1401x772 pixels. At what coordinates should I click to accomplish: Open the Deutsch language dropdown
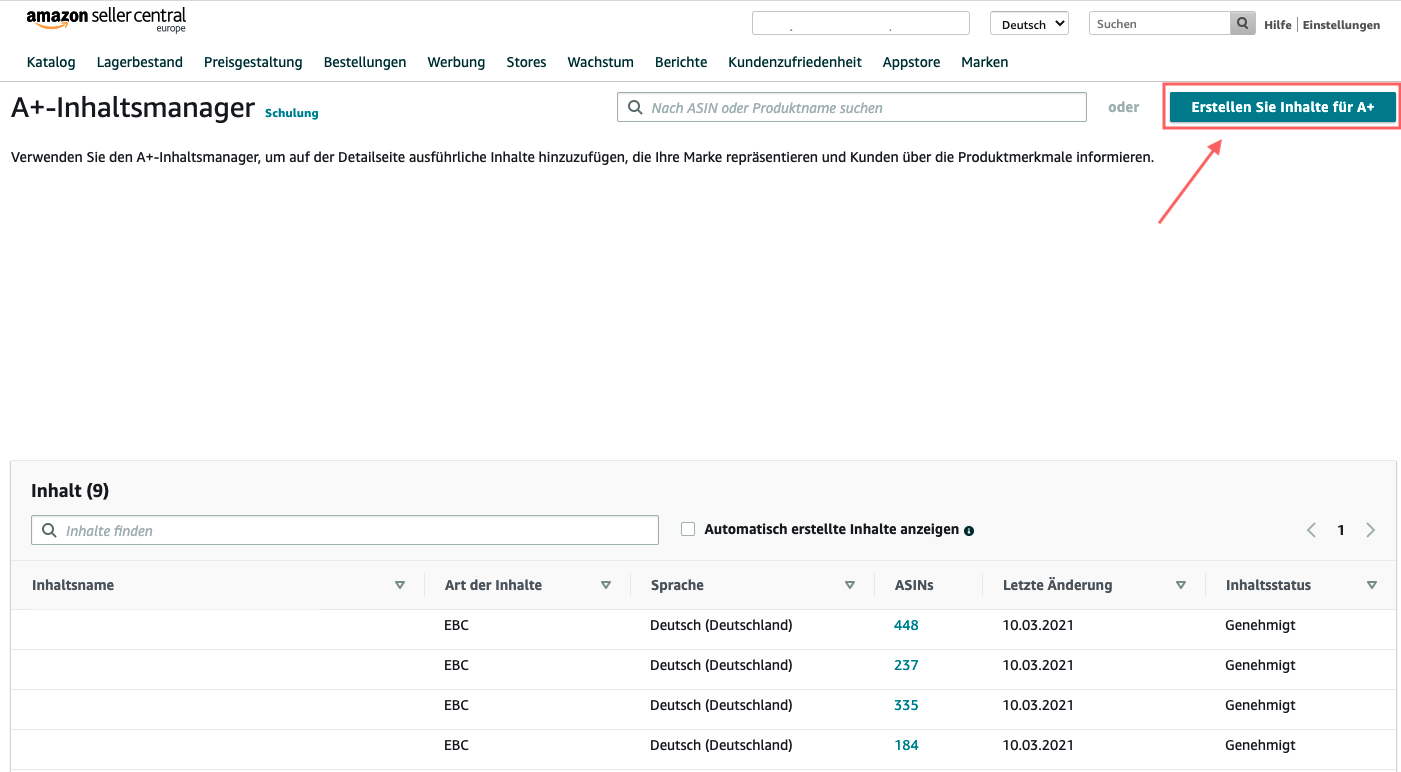[1029, 24]
